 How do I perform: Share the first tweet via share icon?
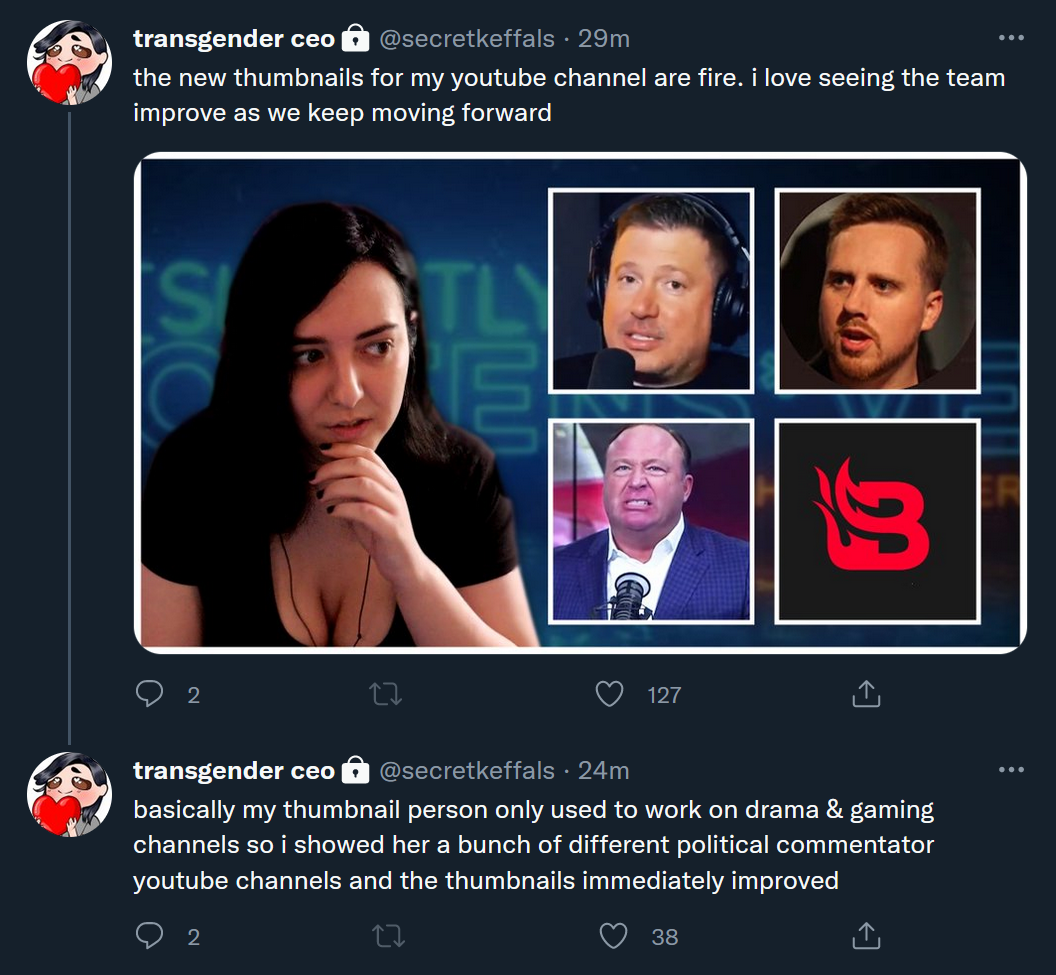click(x=866, y=694)
